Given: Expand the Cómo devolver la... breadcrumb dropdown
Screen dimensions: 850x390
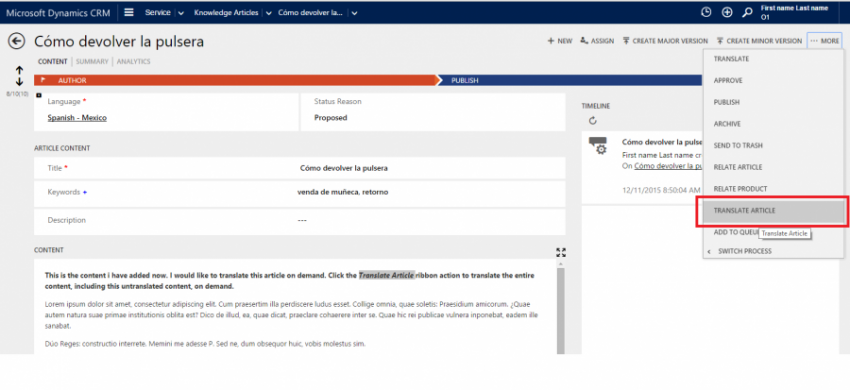Looking at the screenshot, I should click(354, 13).
